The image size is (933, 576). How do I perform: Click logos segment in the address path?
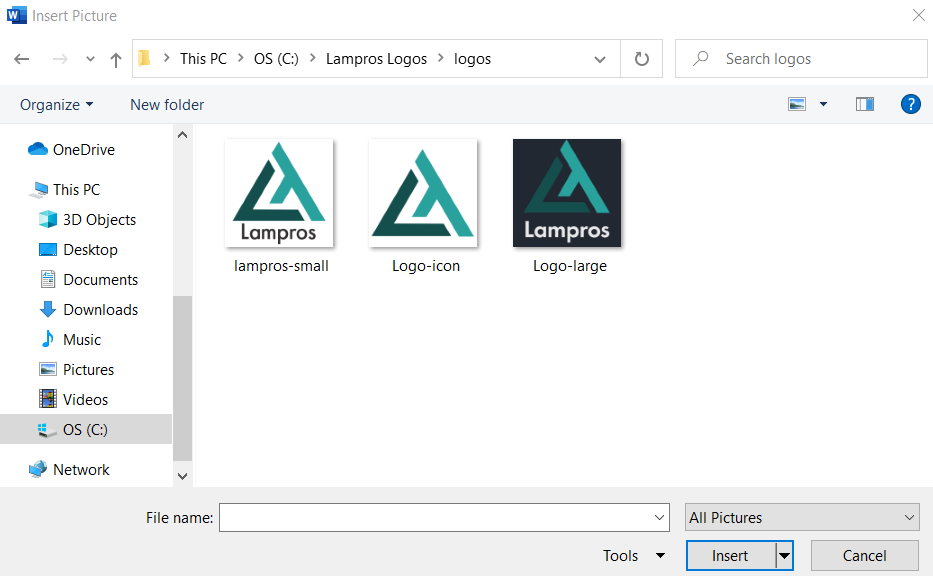[x=472, y=59]
